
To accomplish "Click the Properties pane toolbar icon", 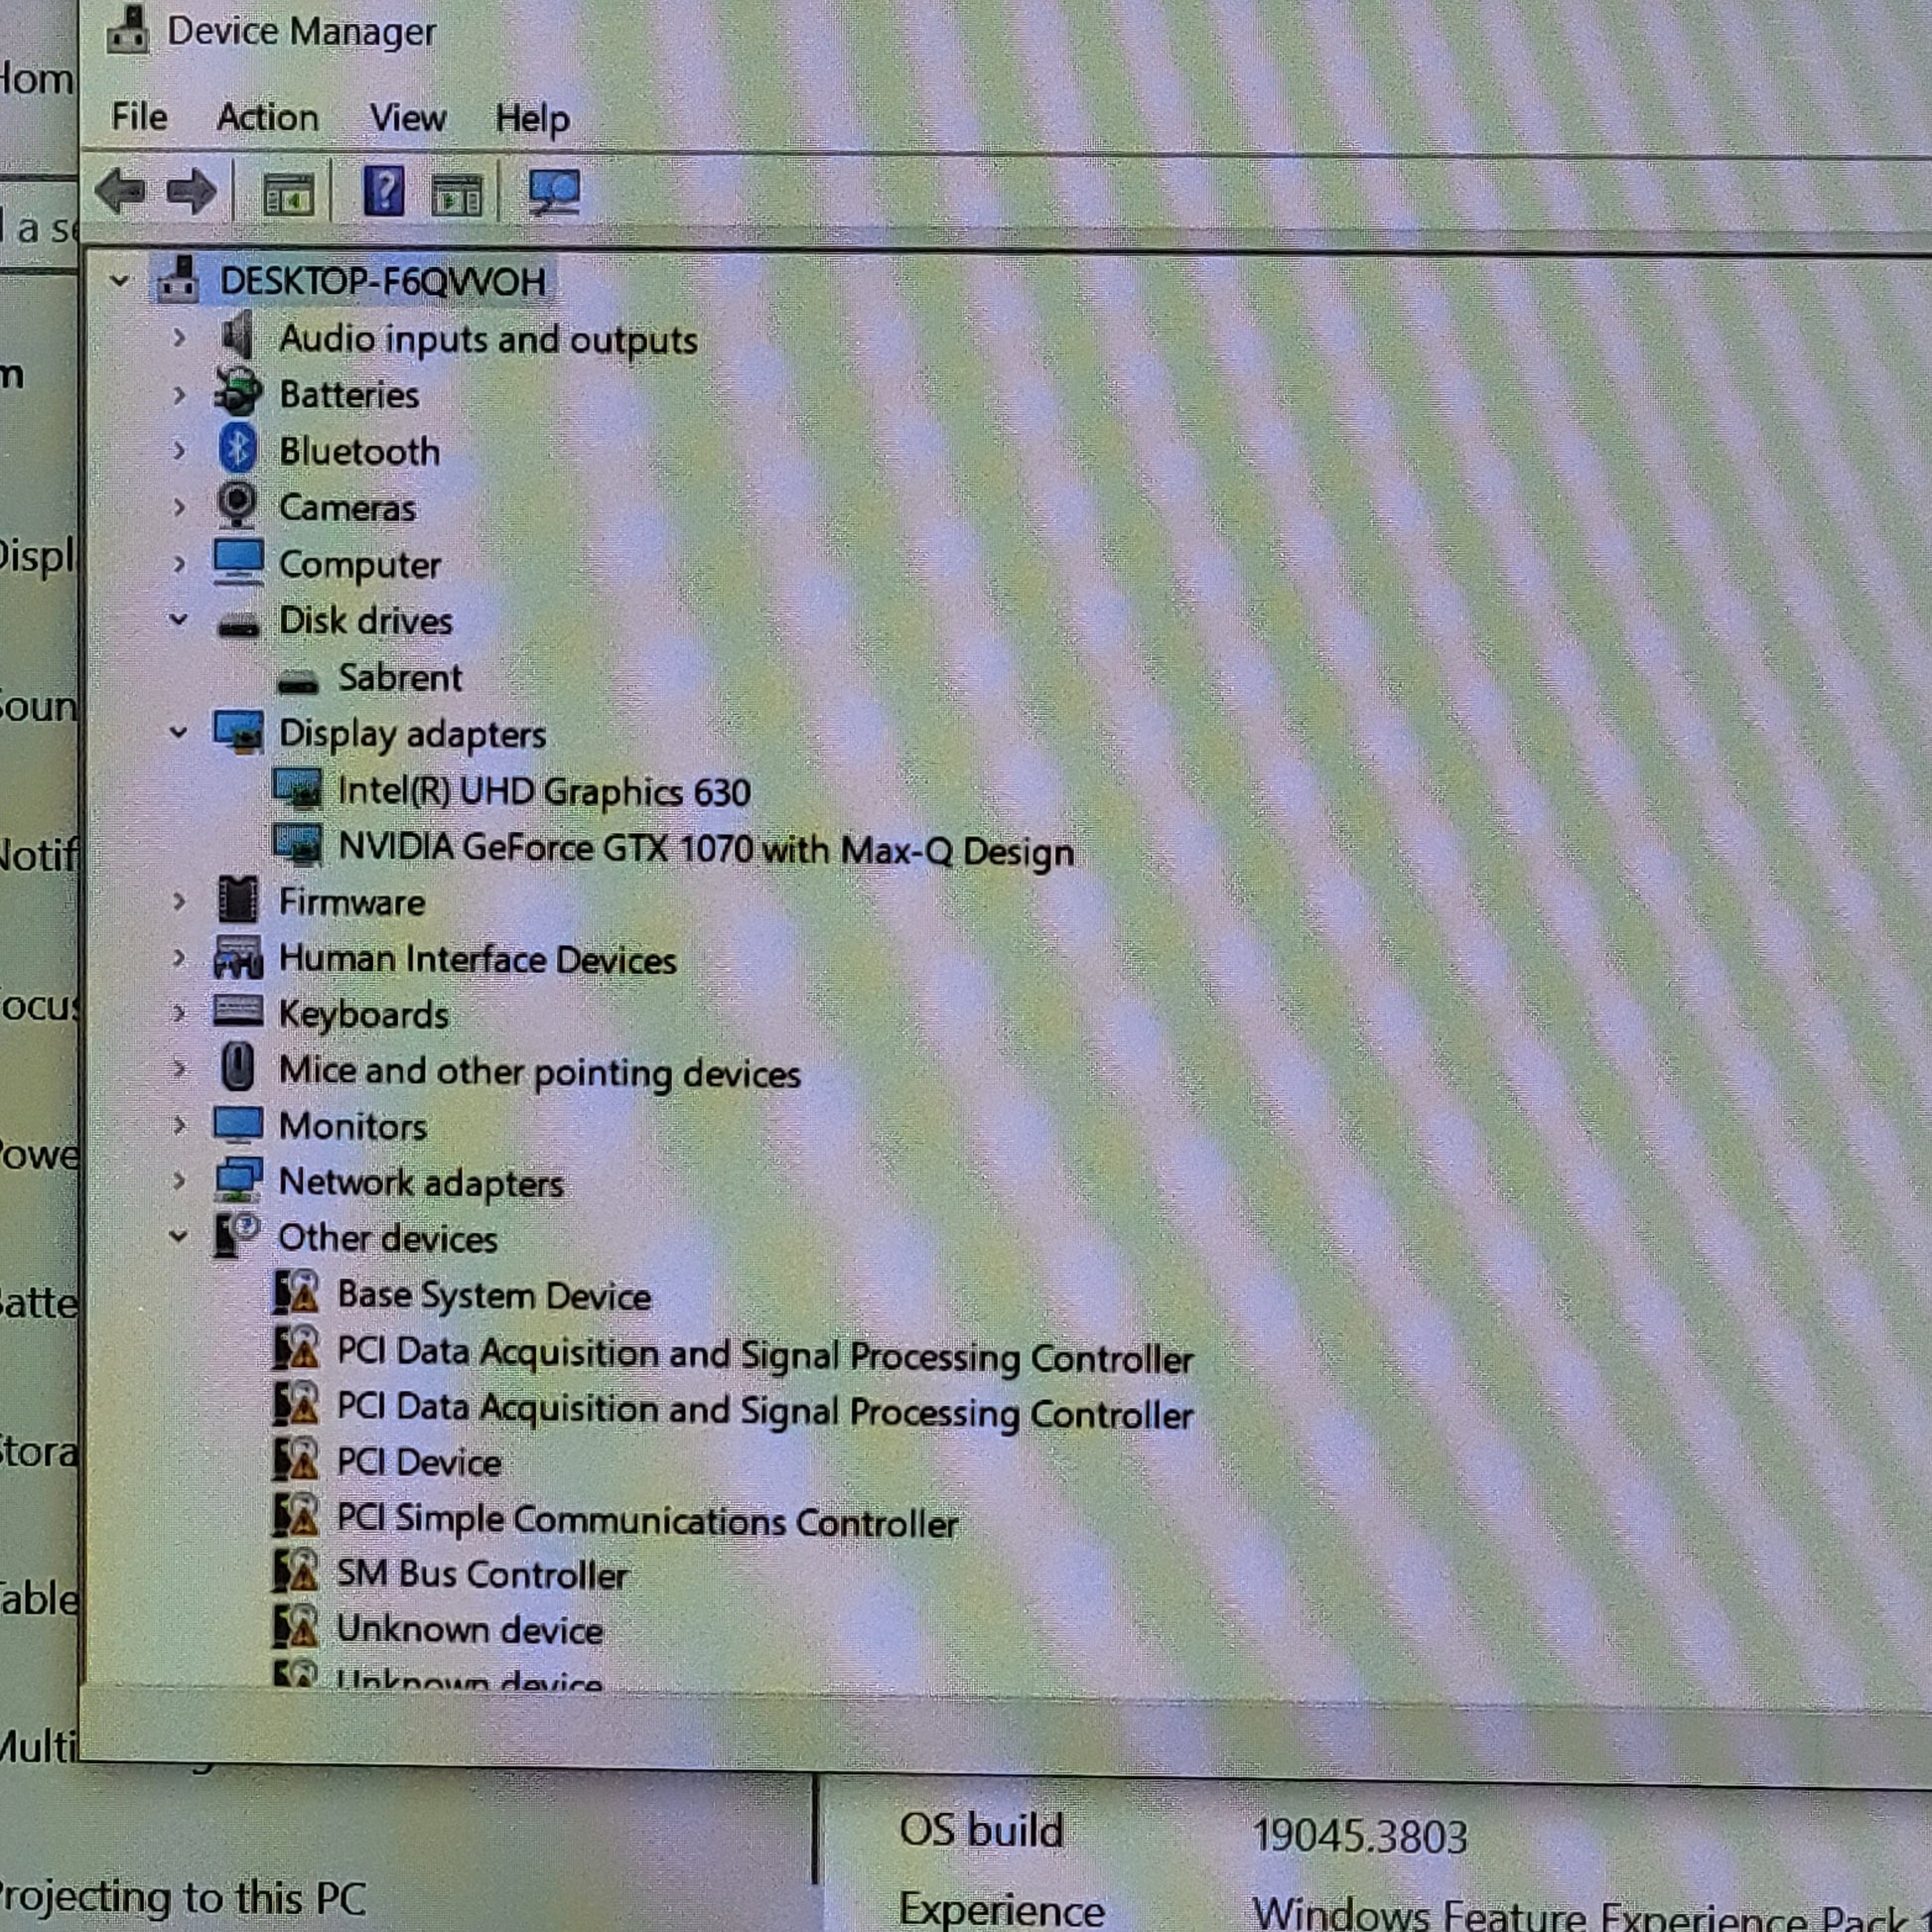I will tap(456, 193).
